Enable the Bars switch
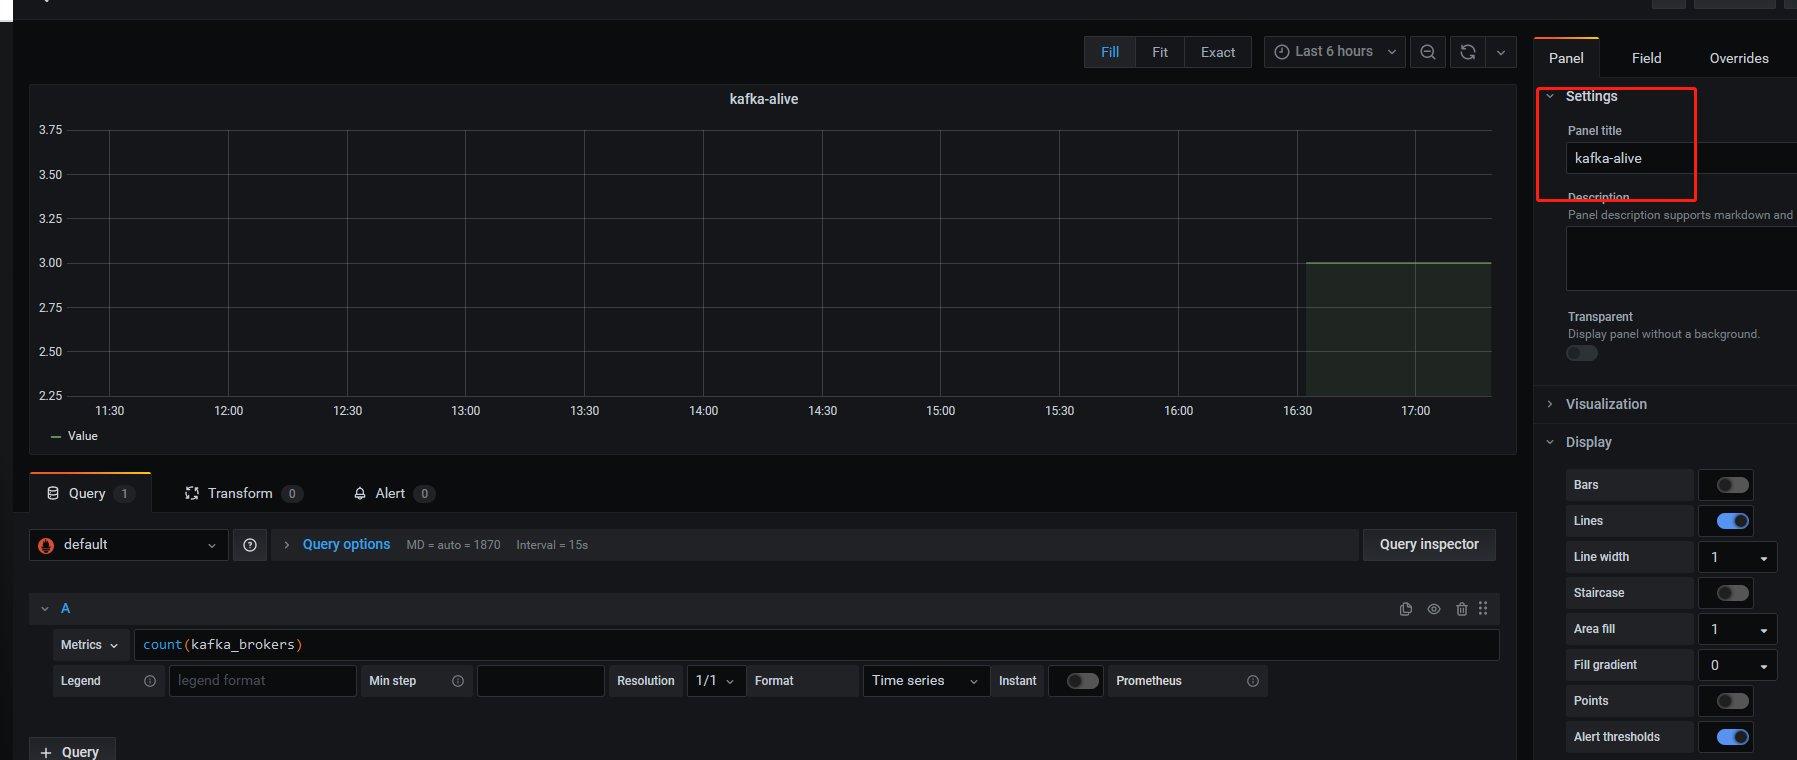1797x760 pixels. click(x=1733, y=485)
